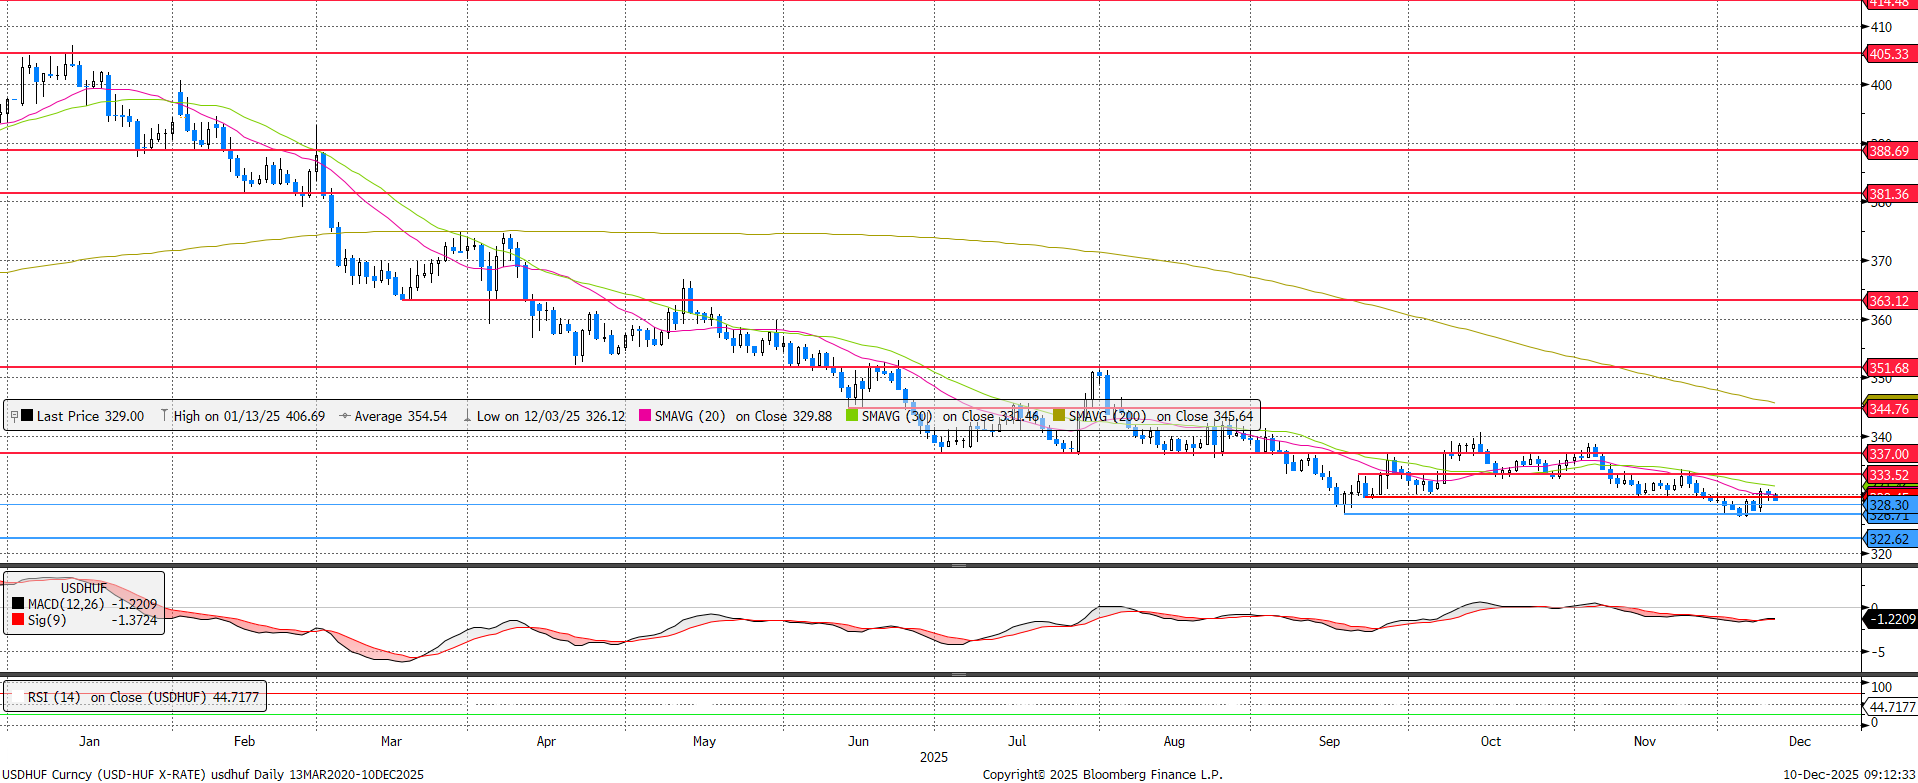
Task: Click the -1.2209 MACD value tag
Action: (x=1891, y=619)
